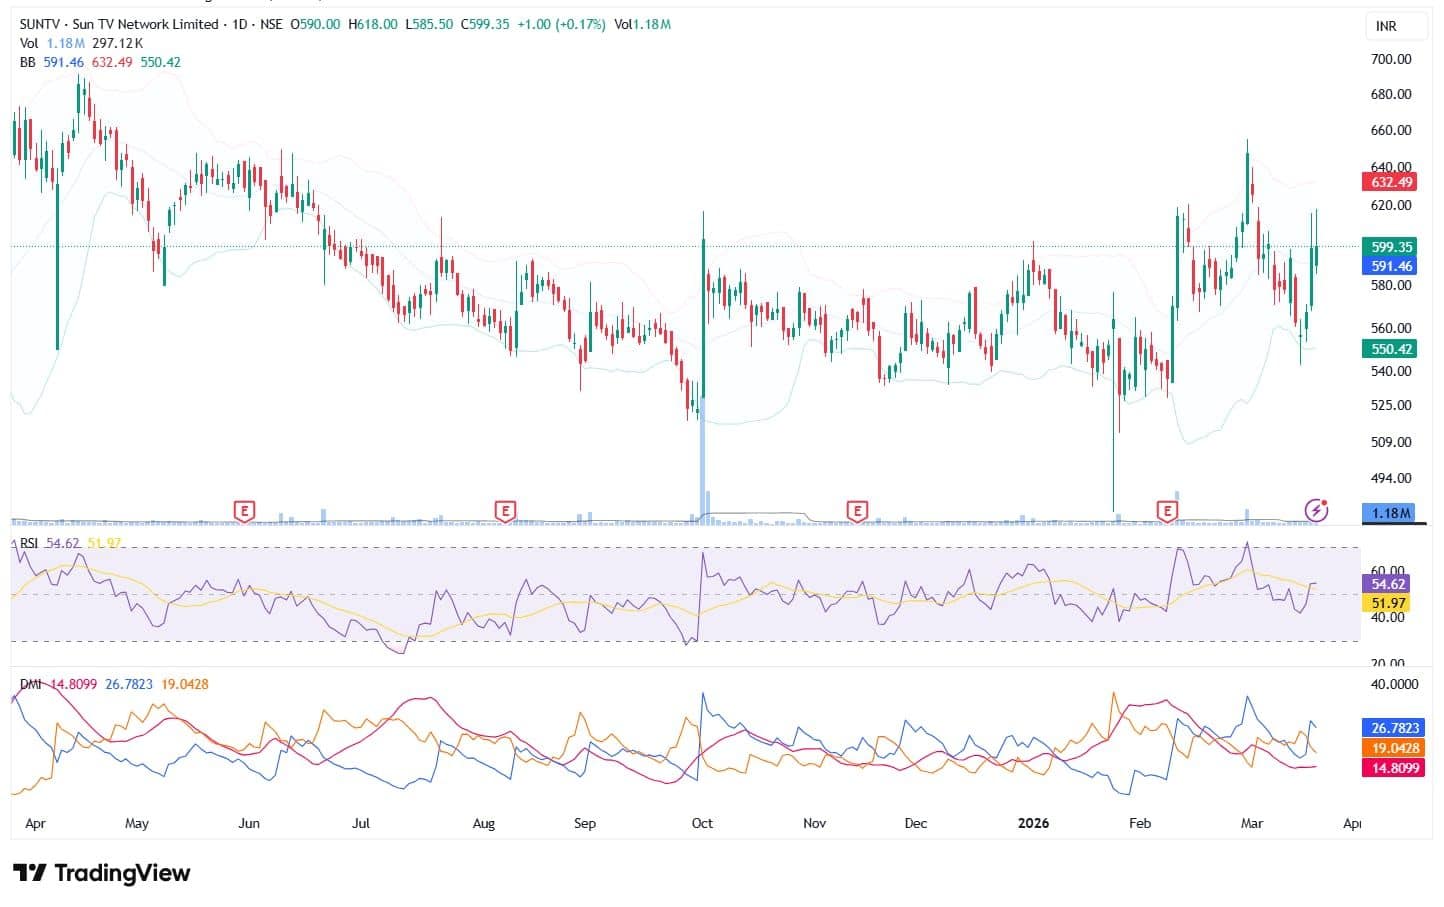The image size is (1444, 907).
Task: Select the earnings E marker in mid November
Action: [856, 511]
